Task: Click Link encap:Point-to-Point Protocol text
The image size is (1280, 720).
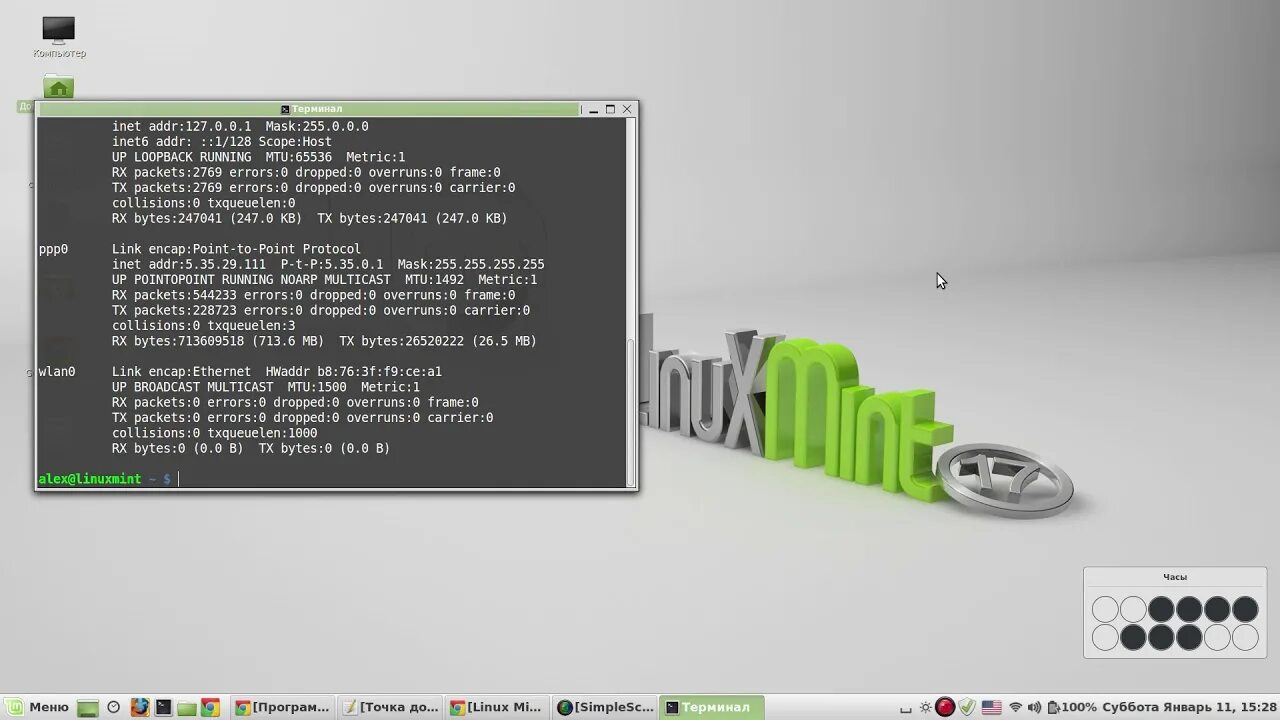Action: (237, 249)
